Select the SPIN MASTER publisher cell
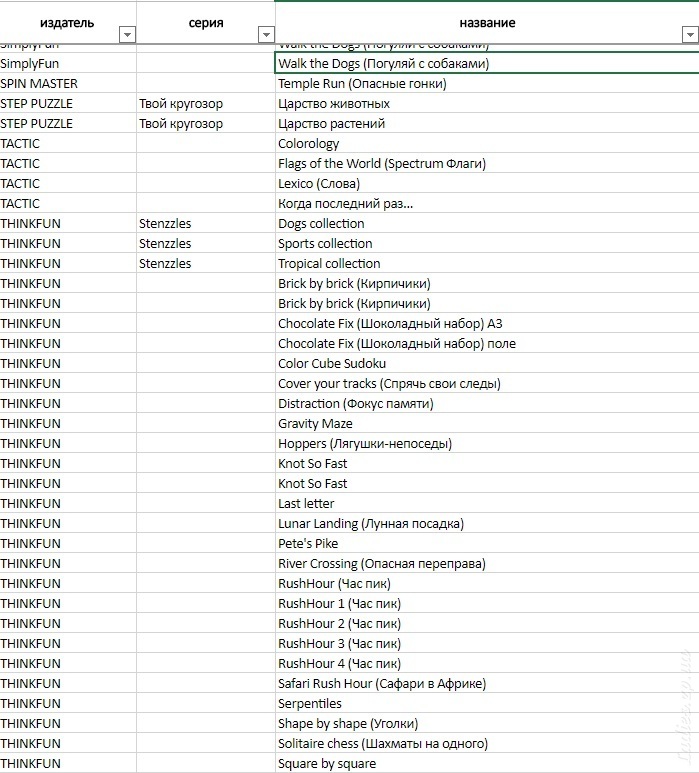The image size is (699, 773). click(x=68, y=84)
